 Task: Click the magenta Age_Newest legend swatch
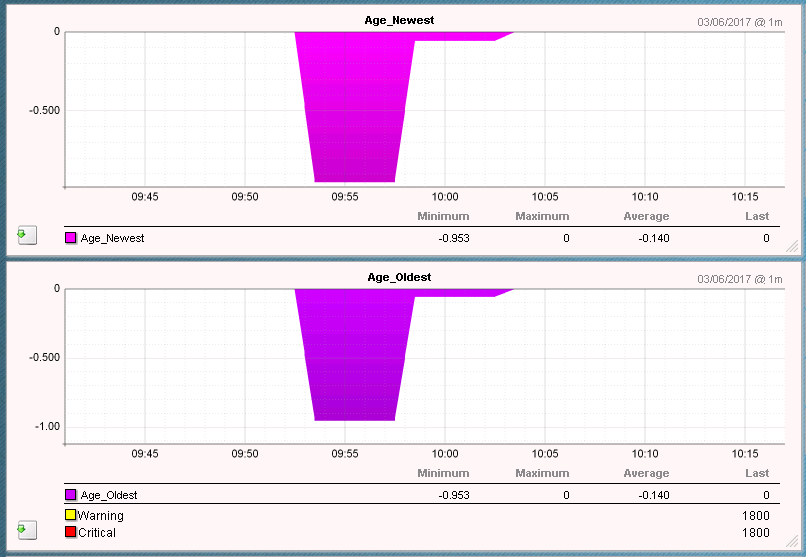[71, 239]
